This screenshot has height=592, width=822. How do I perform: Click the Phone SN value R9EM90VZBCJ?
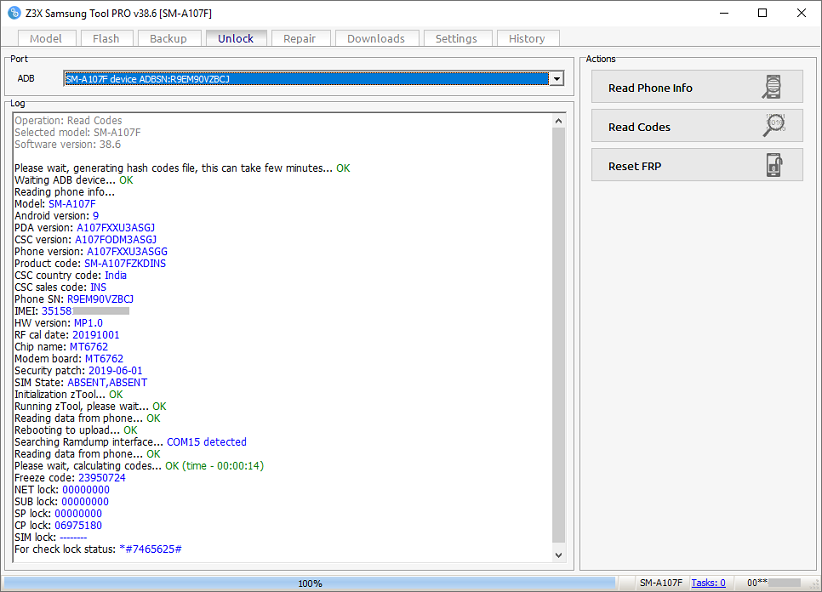(100, 299)
